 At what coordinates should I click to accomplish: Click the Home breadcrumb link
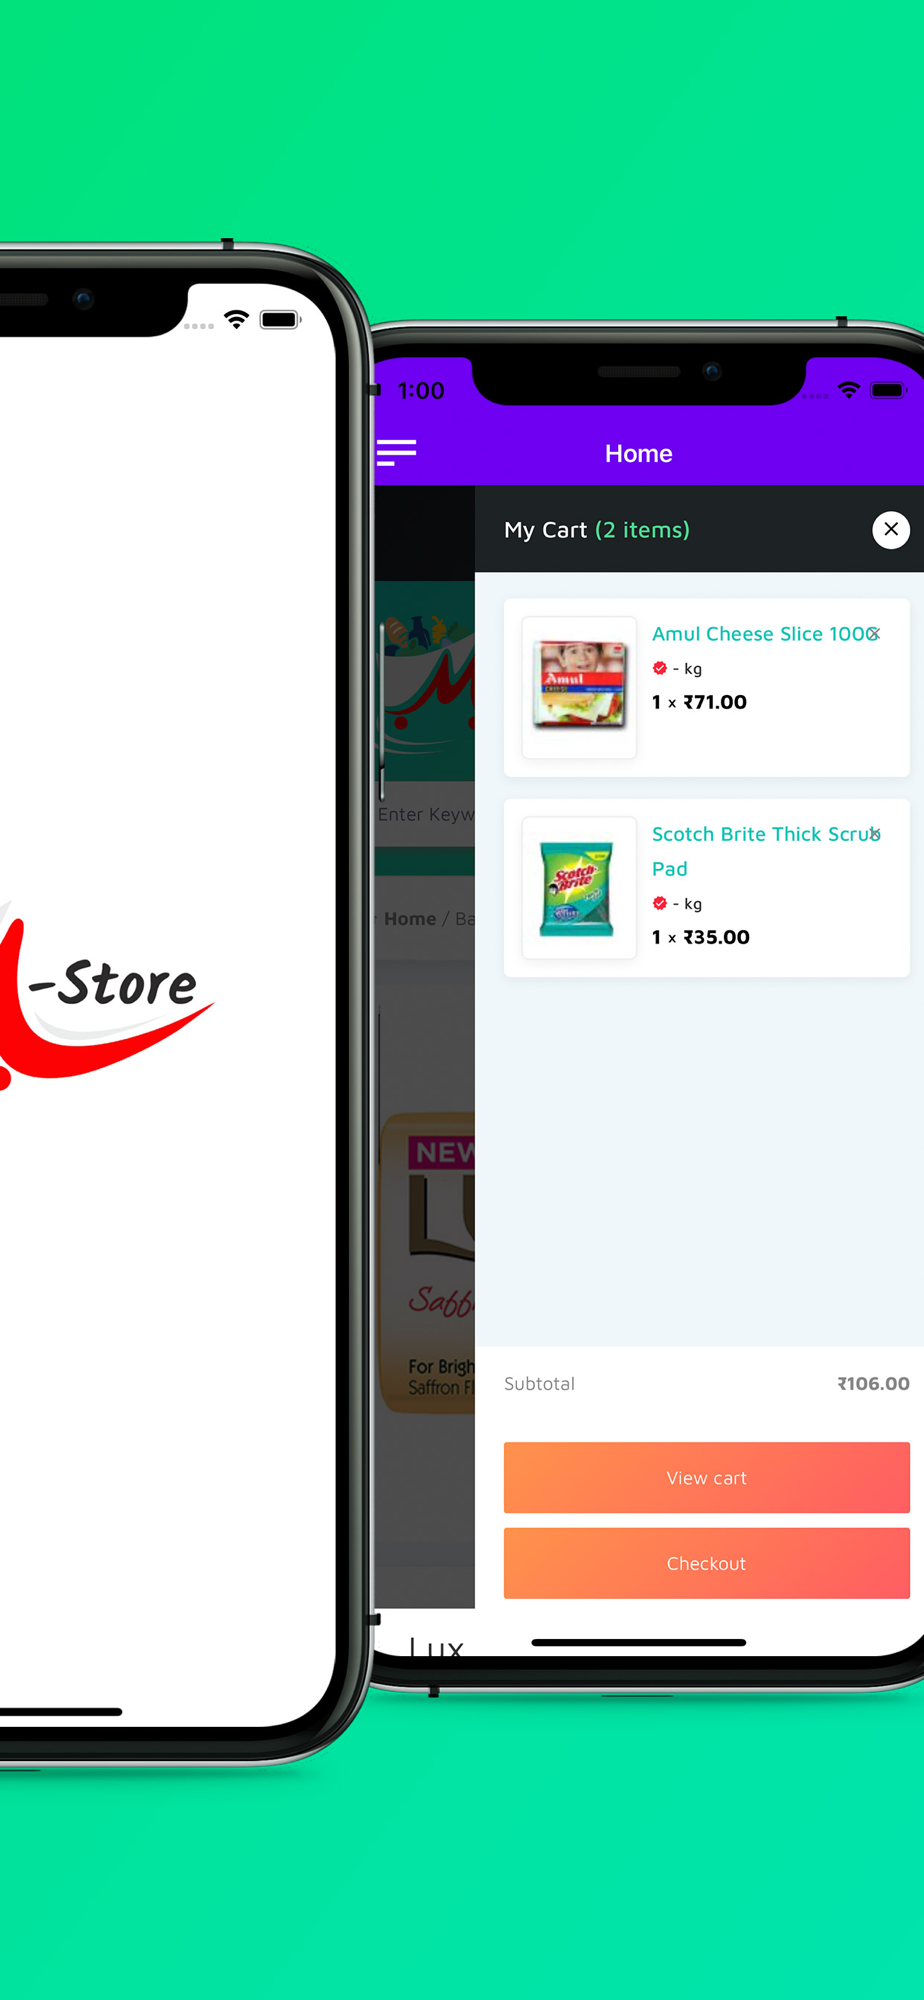click(x=410, y=918)
